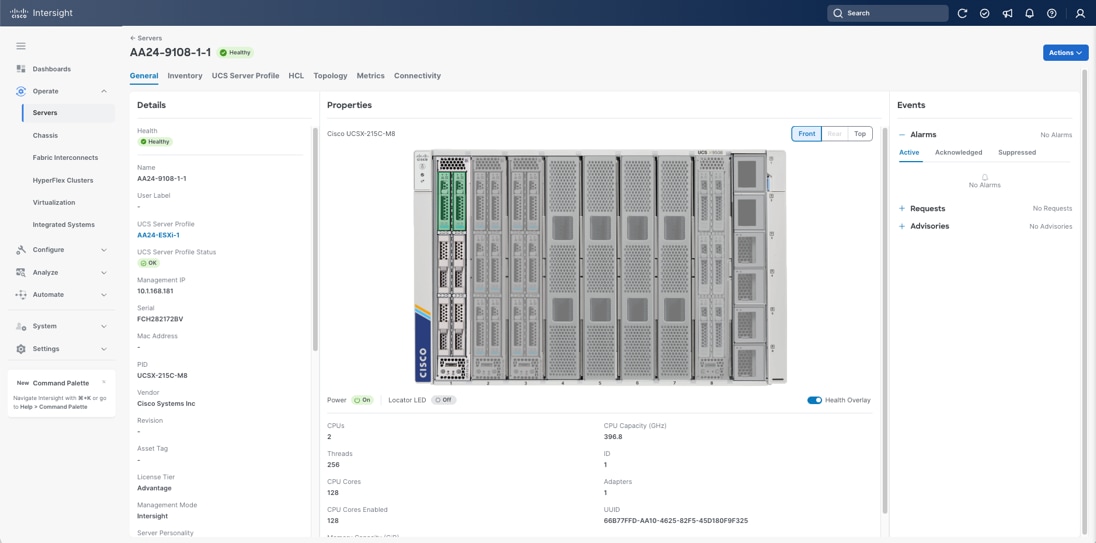Go back to Servers list
This screenshot has width=1096, height=543.
(146, 38)
